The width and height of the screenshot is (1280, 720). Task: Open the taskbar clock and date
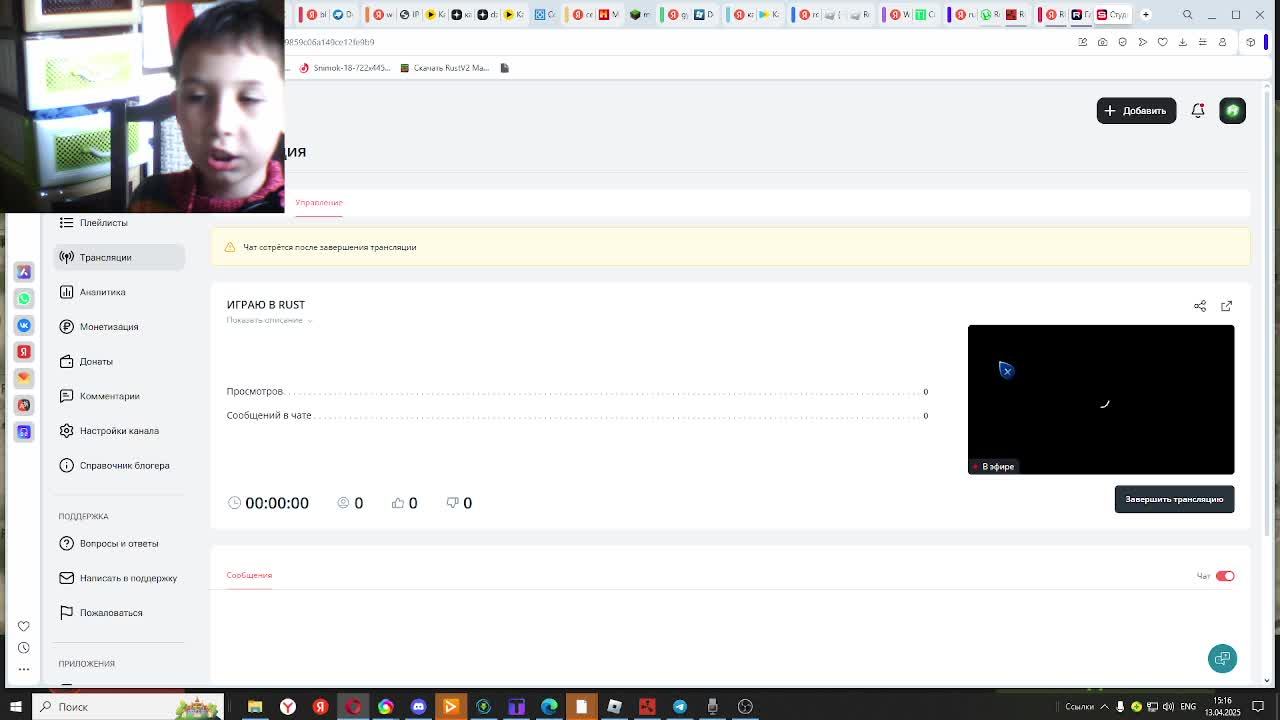(1222, 707)
